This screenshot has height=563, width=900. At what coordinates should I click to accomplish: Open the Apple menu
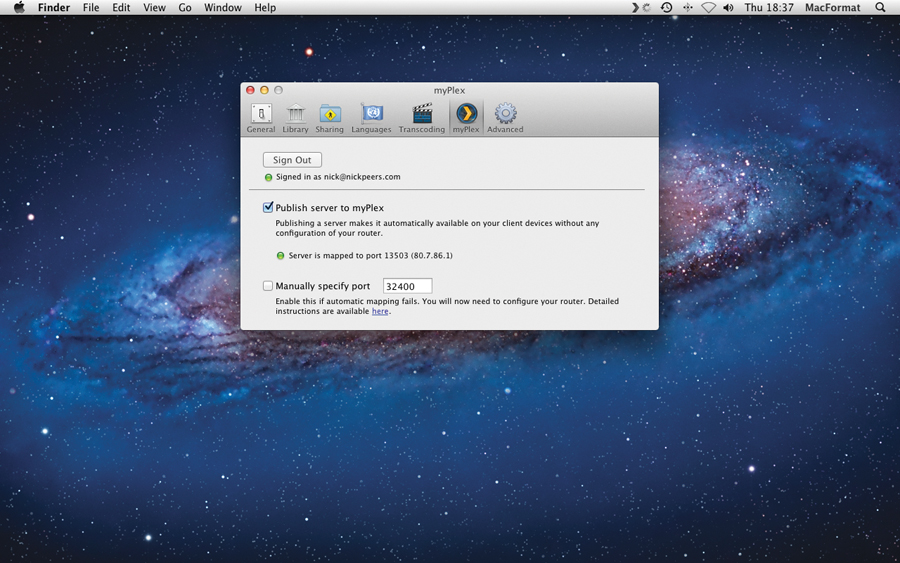(18, 8)
